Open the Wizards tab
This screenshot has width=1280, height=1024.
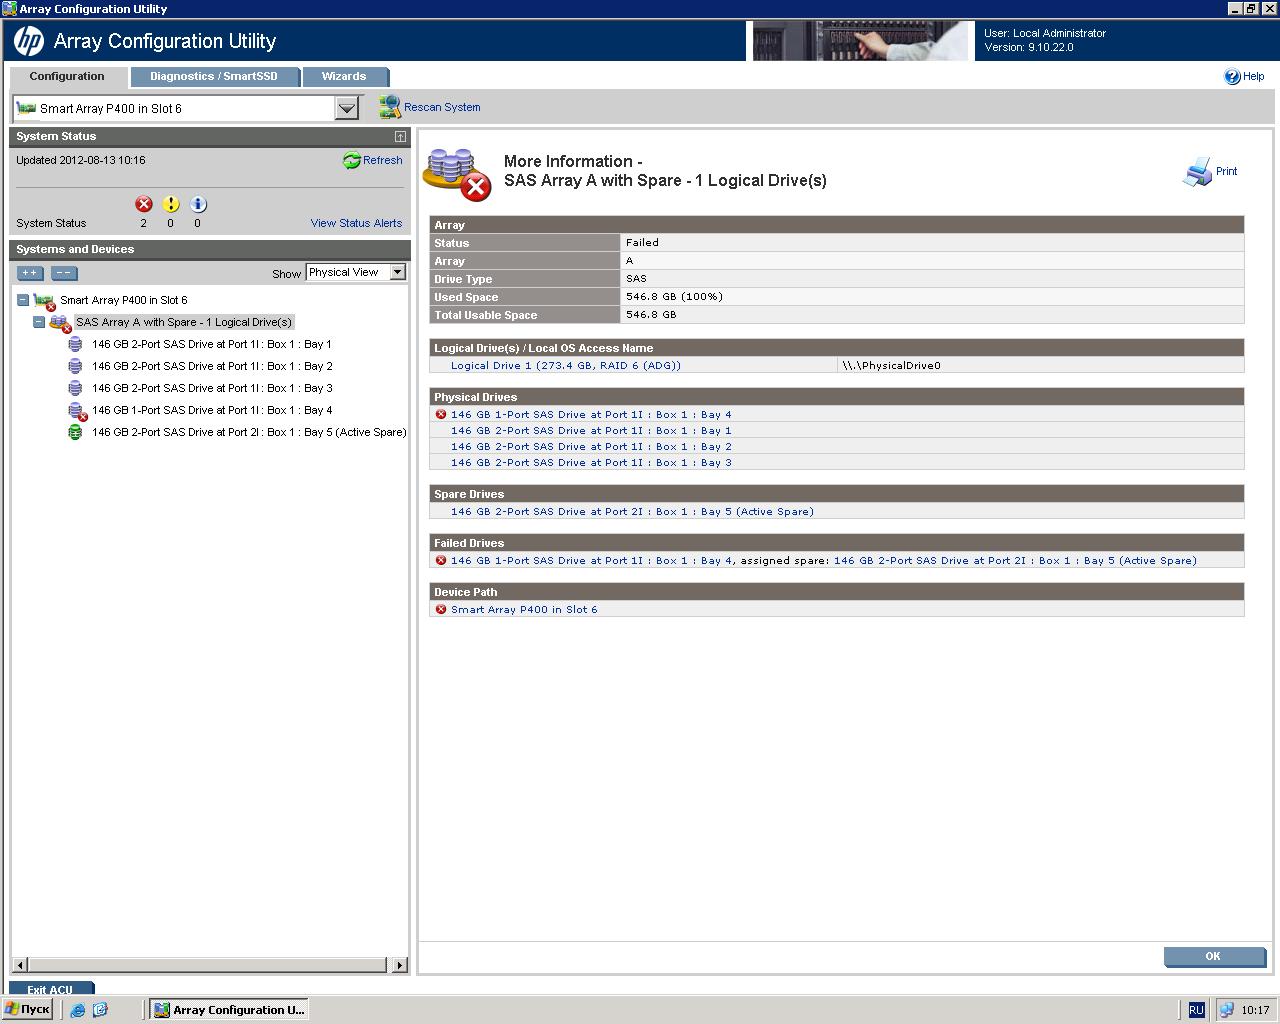[x=343, y=76]
